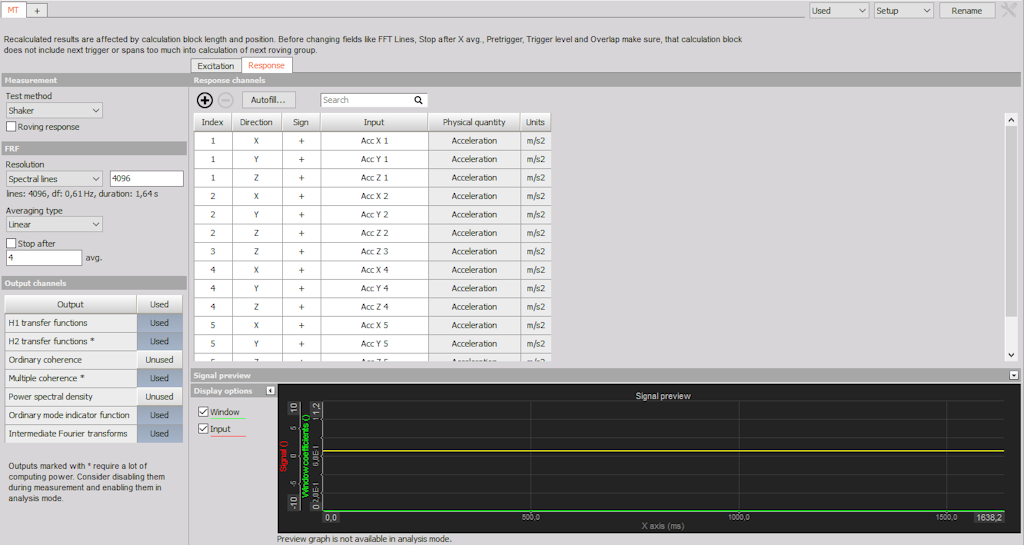Select the Acc X 4 input cell
The width and height of the screenshot is (1024, 545).
click(374, 270)
